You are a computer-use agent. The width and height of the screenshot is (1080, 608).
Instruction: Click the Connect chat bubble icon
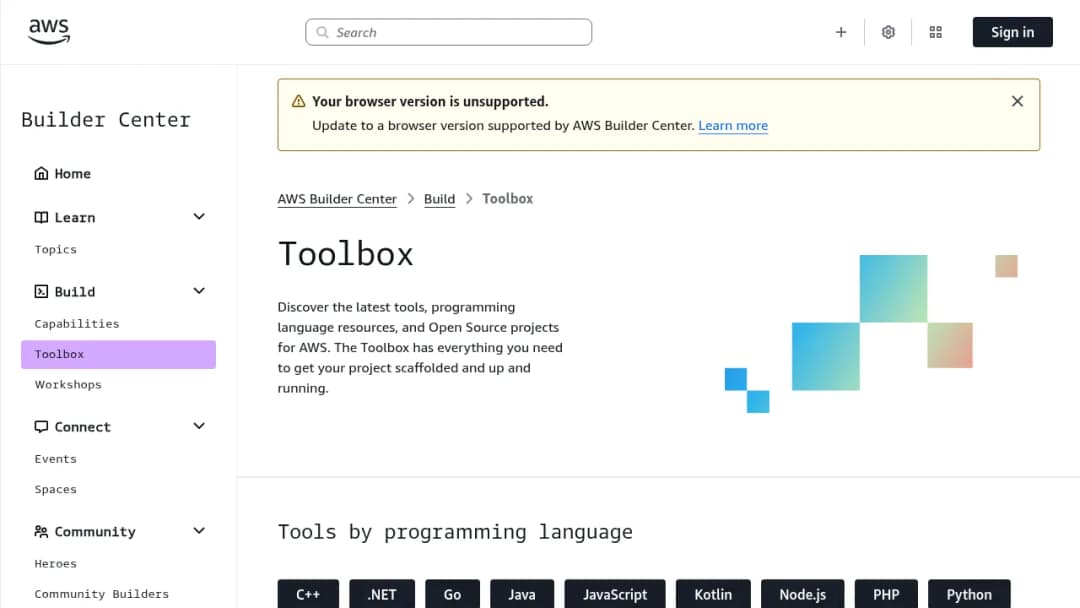[x=41, y=427]
